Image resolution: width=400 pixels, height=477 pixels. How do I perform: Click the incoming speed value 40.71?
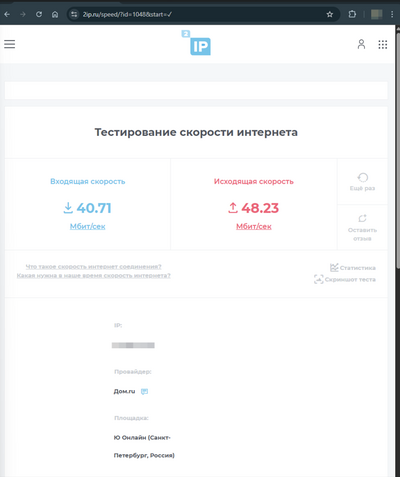tap(94, 208)
